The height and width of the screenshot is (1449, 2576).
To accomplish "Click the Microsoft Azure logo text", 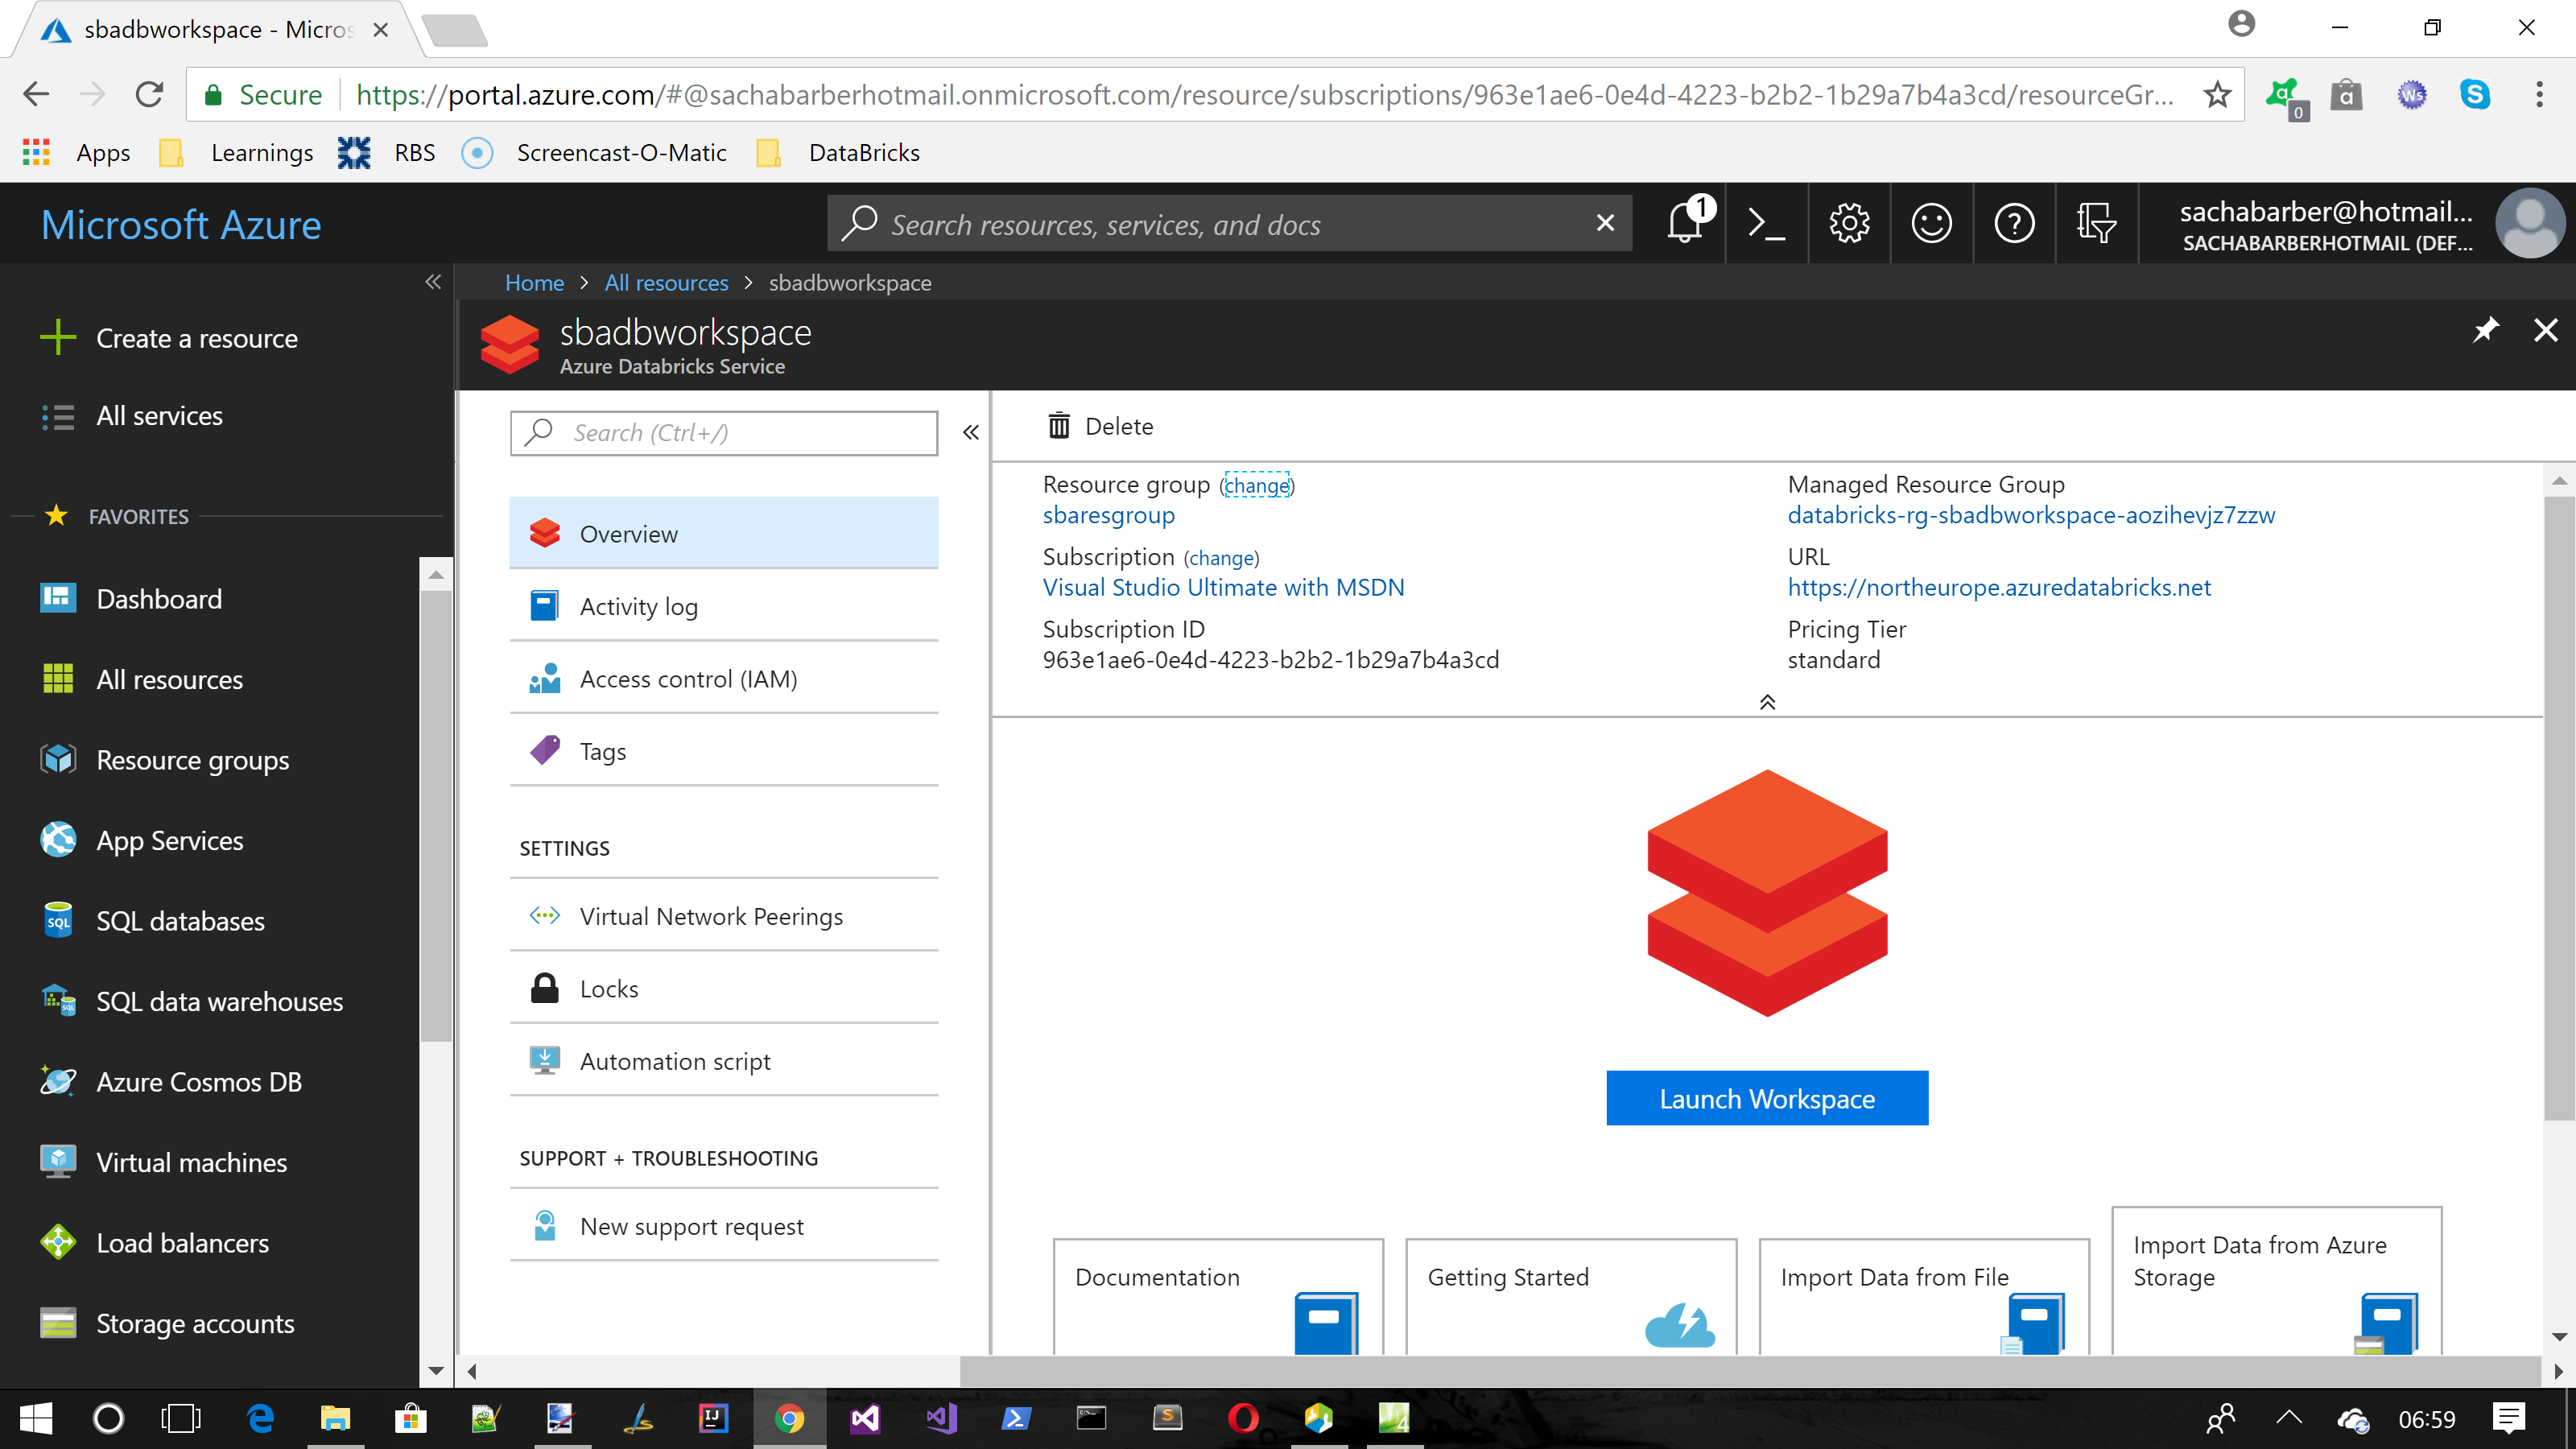I will pyautogui.click(x=181, y=224).
